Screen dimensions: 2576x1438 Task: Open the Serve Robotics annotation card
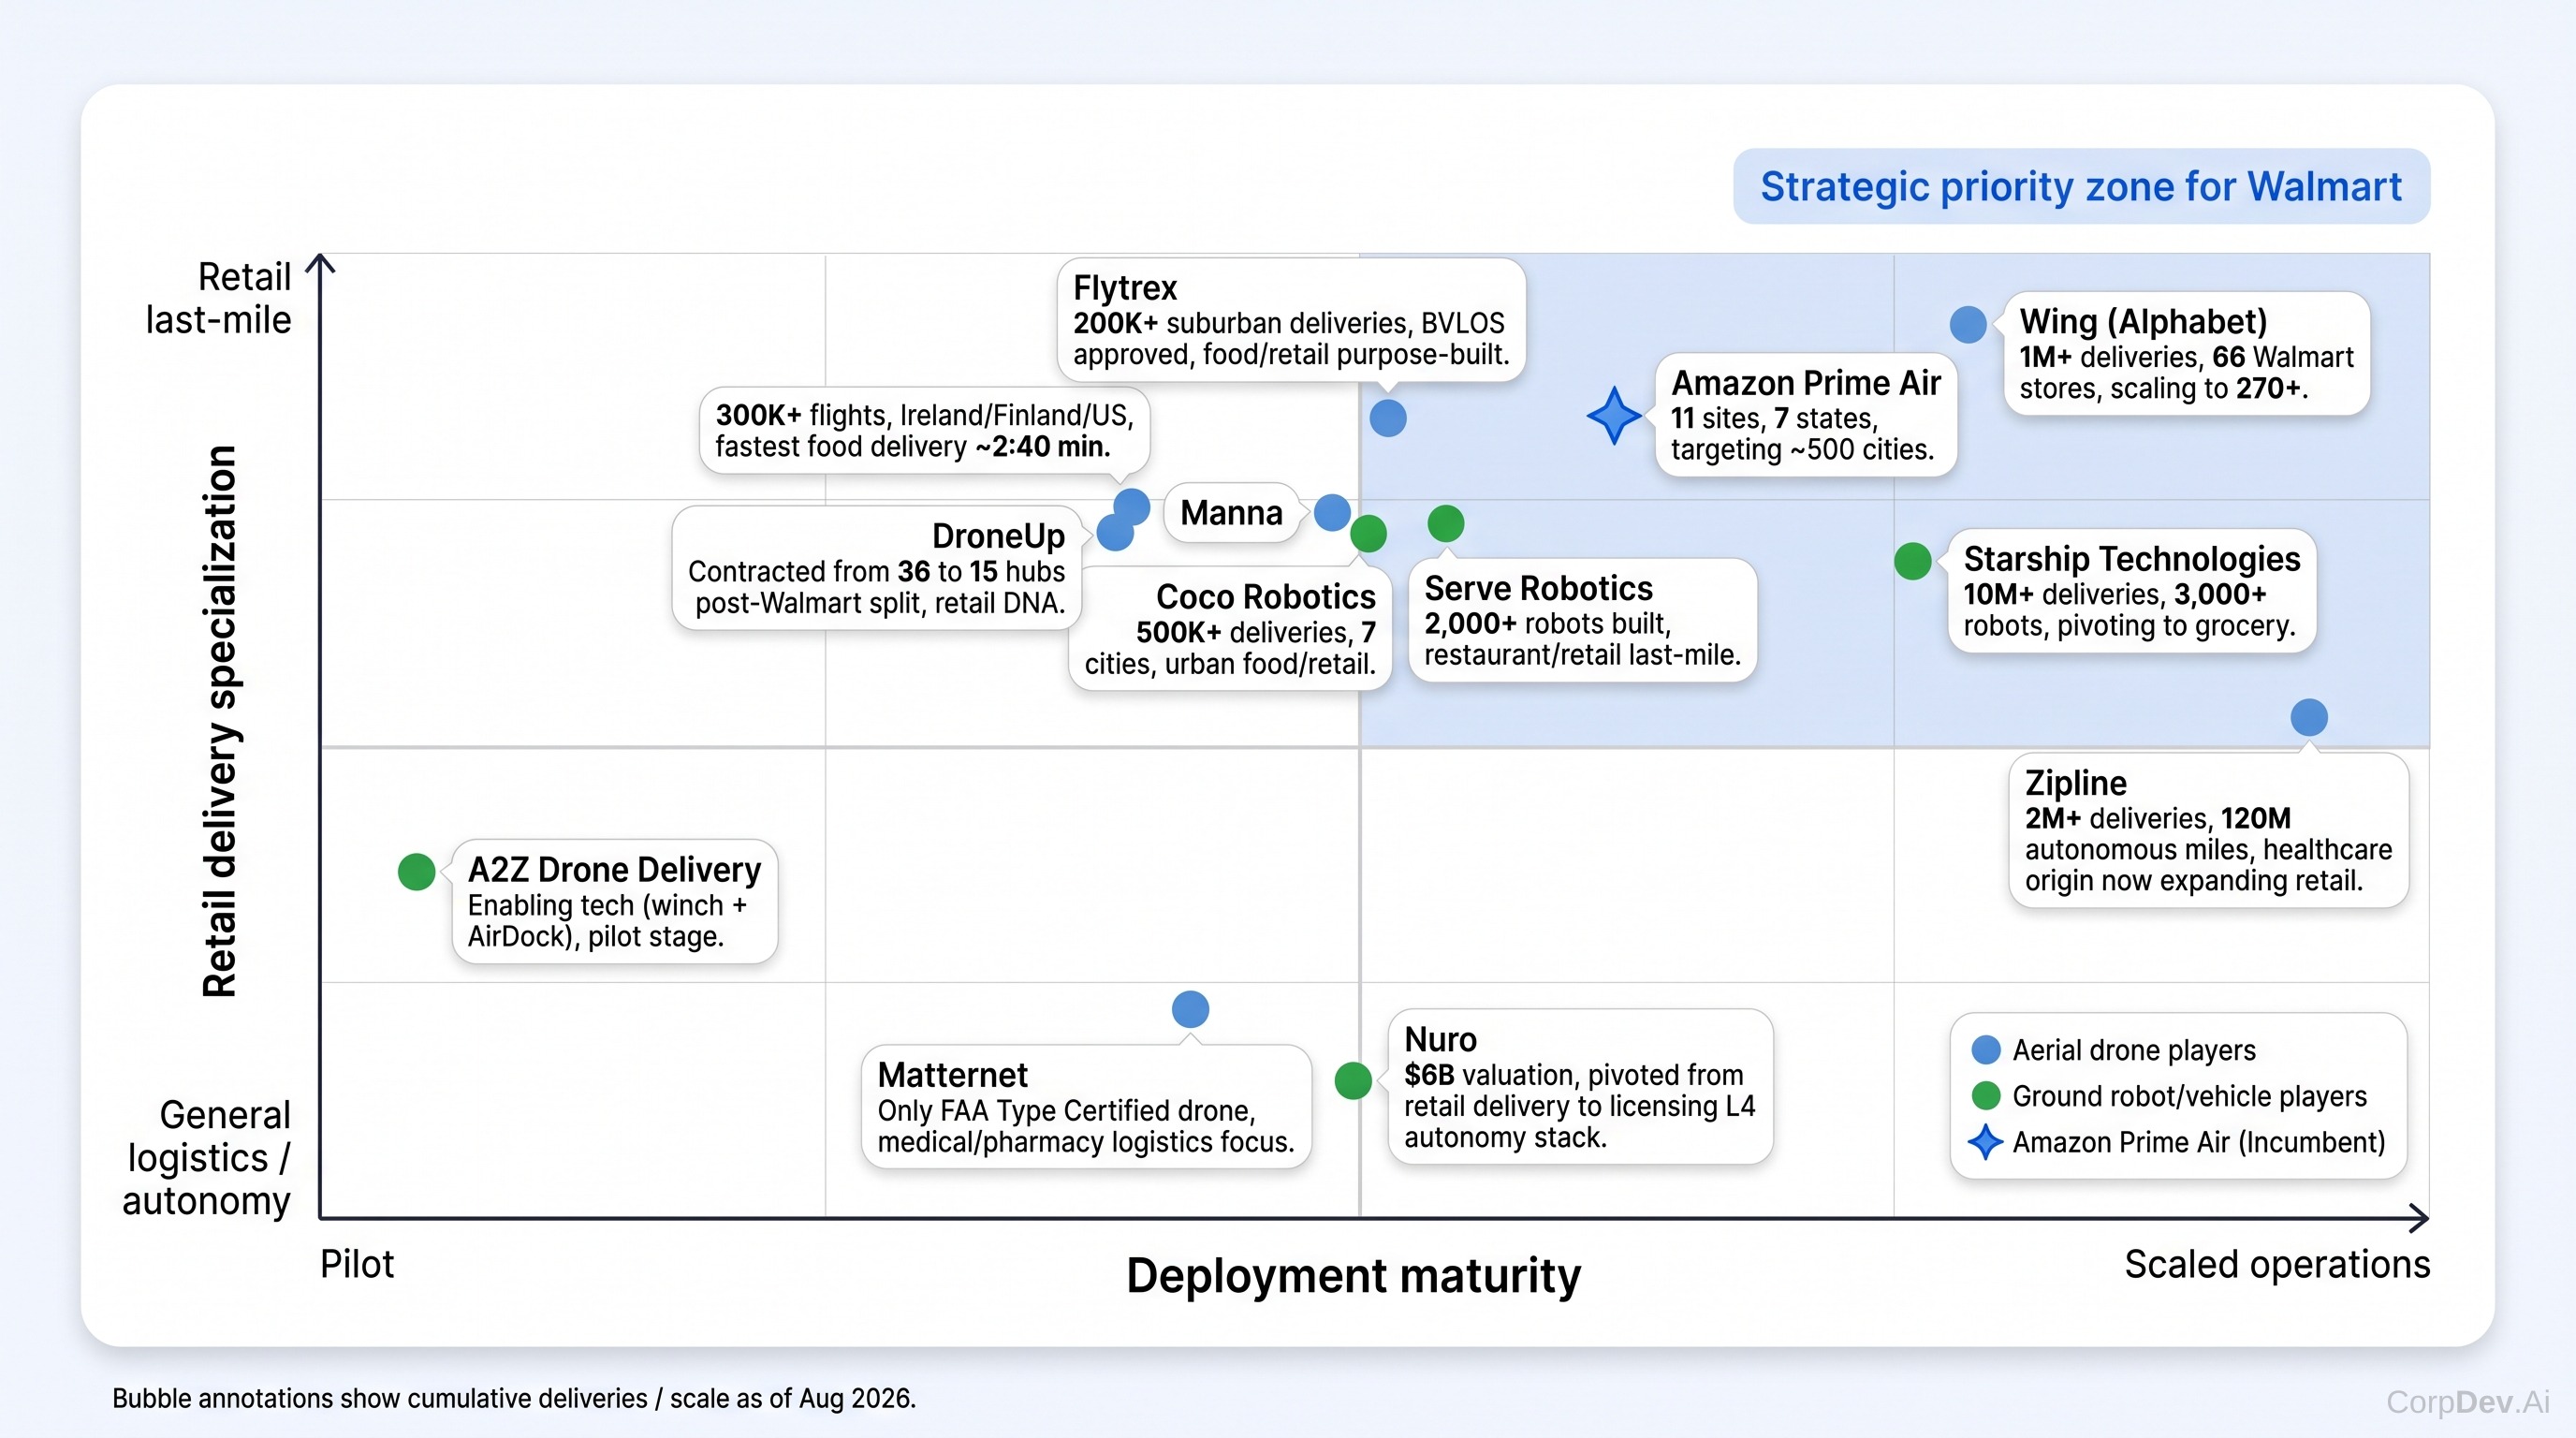click(x=1582, y=620)
